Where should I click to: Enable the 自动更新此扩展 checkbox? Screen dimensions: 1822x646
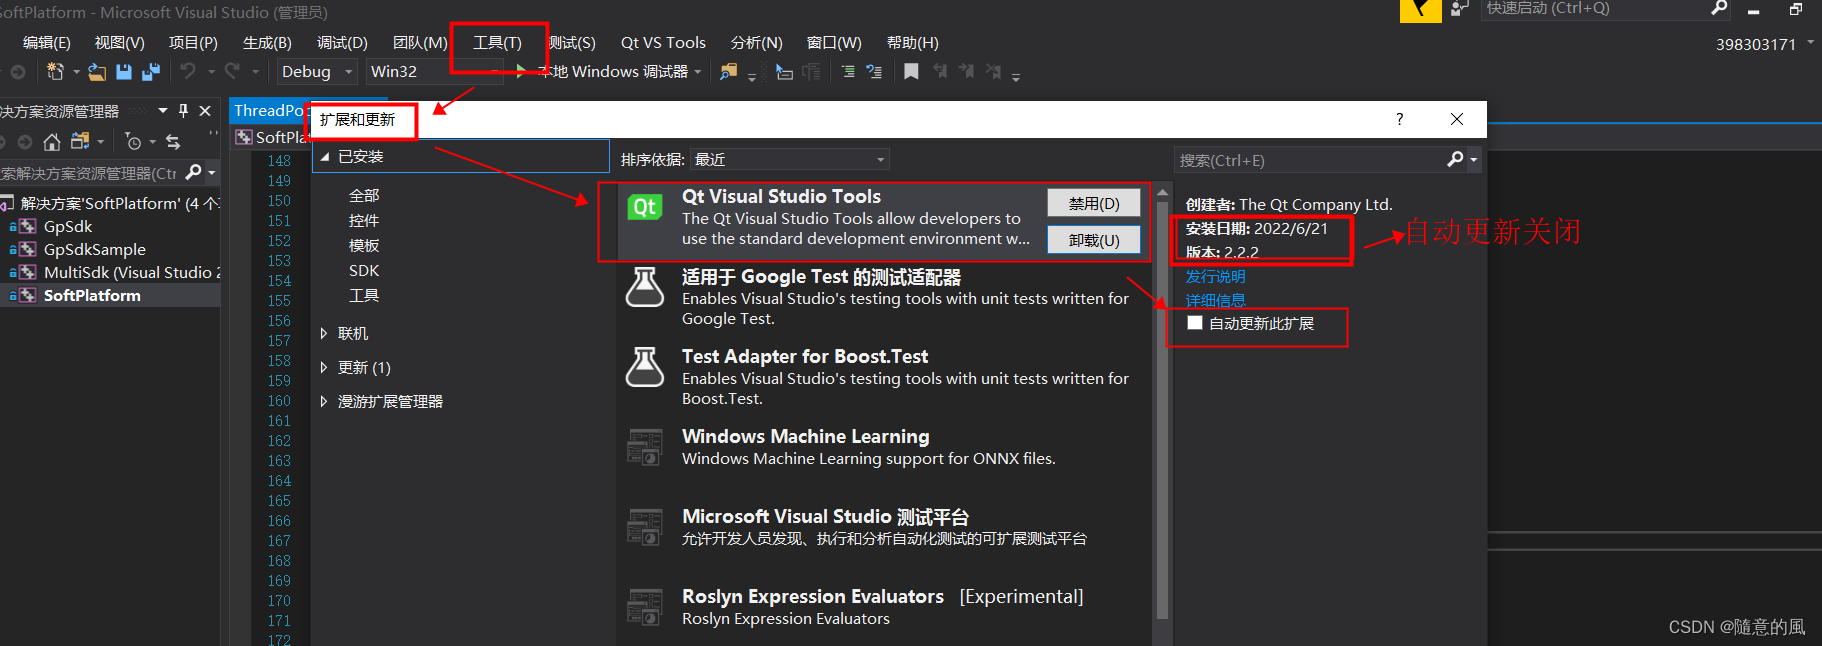(x=1195, y=323)
